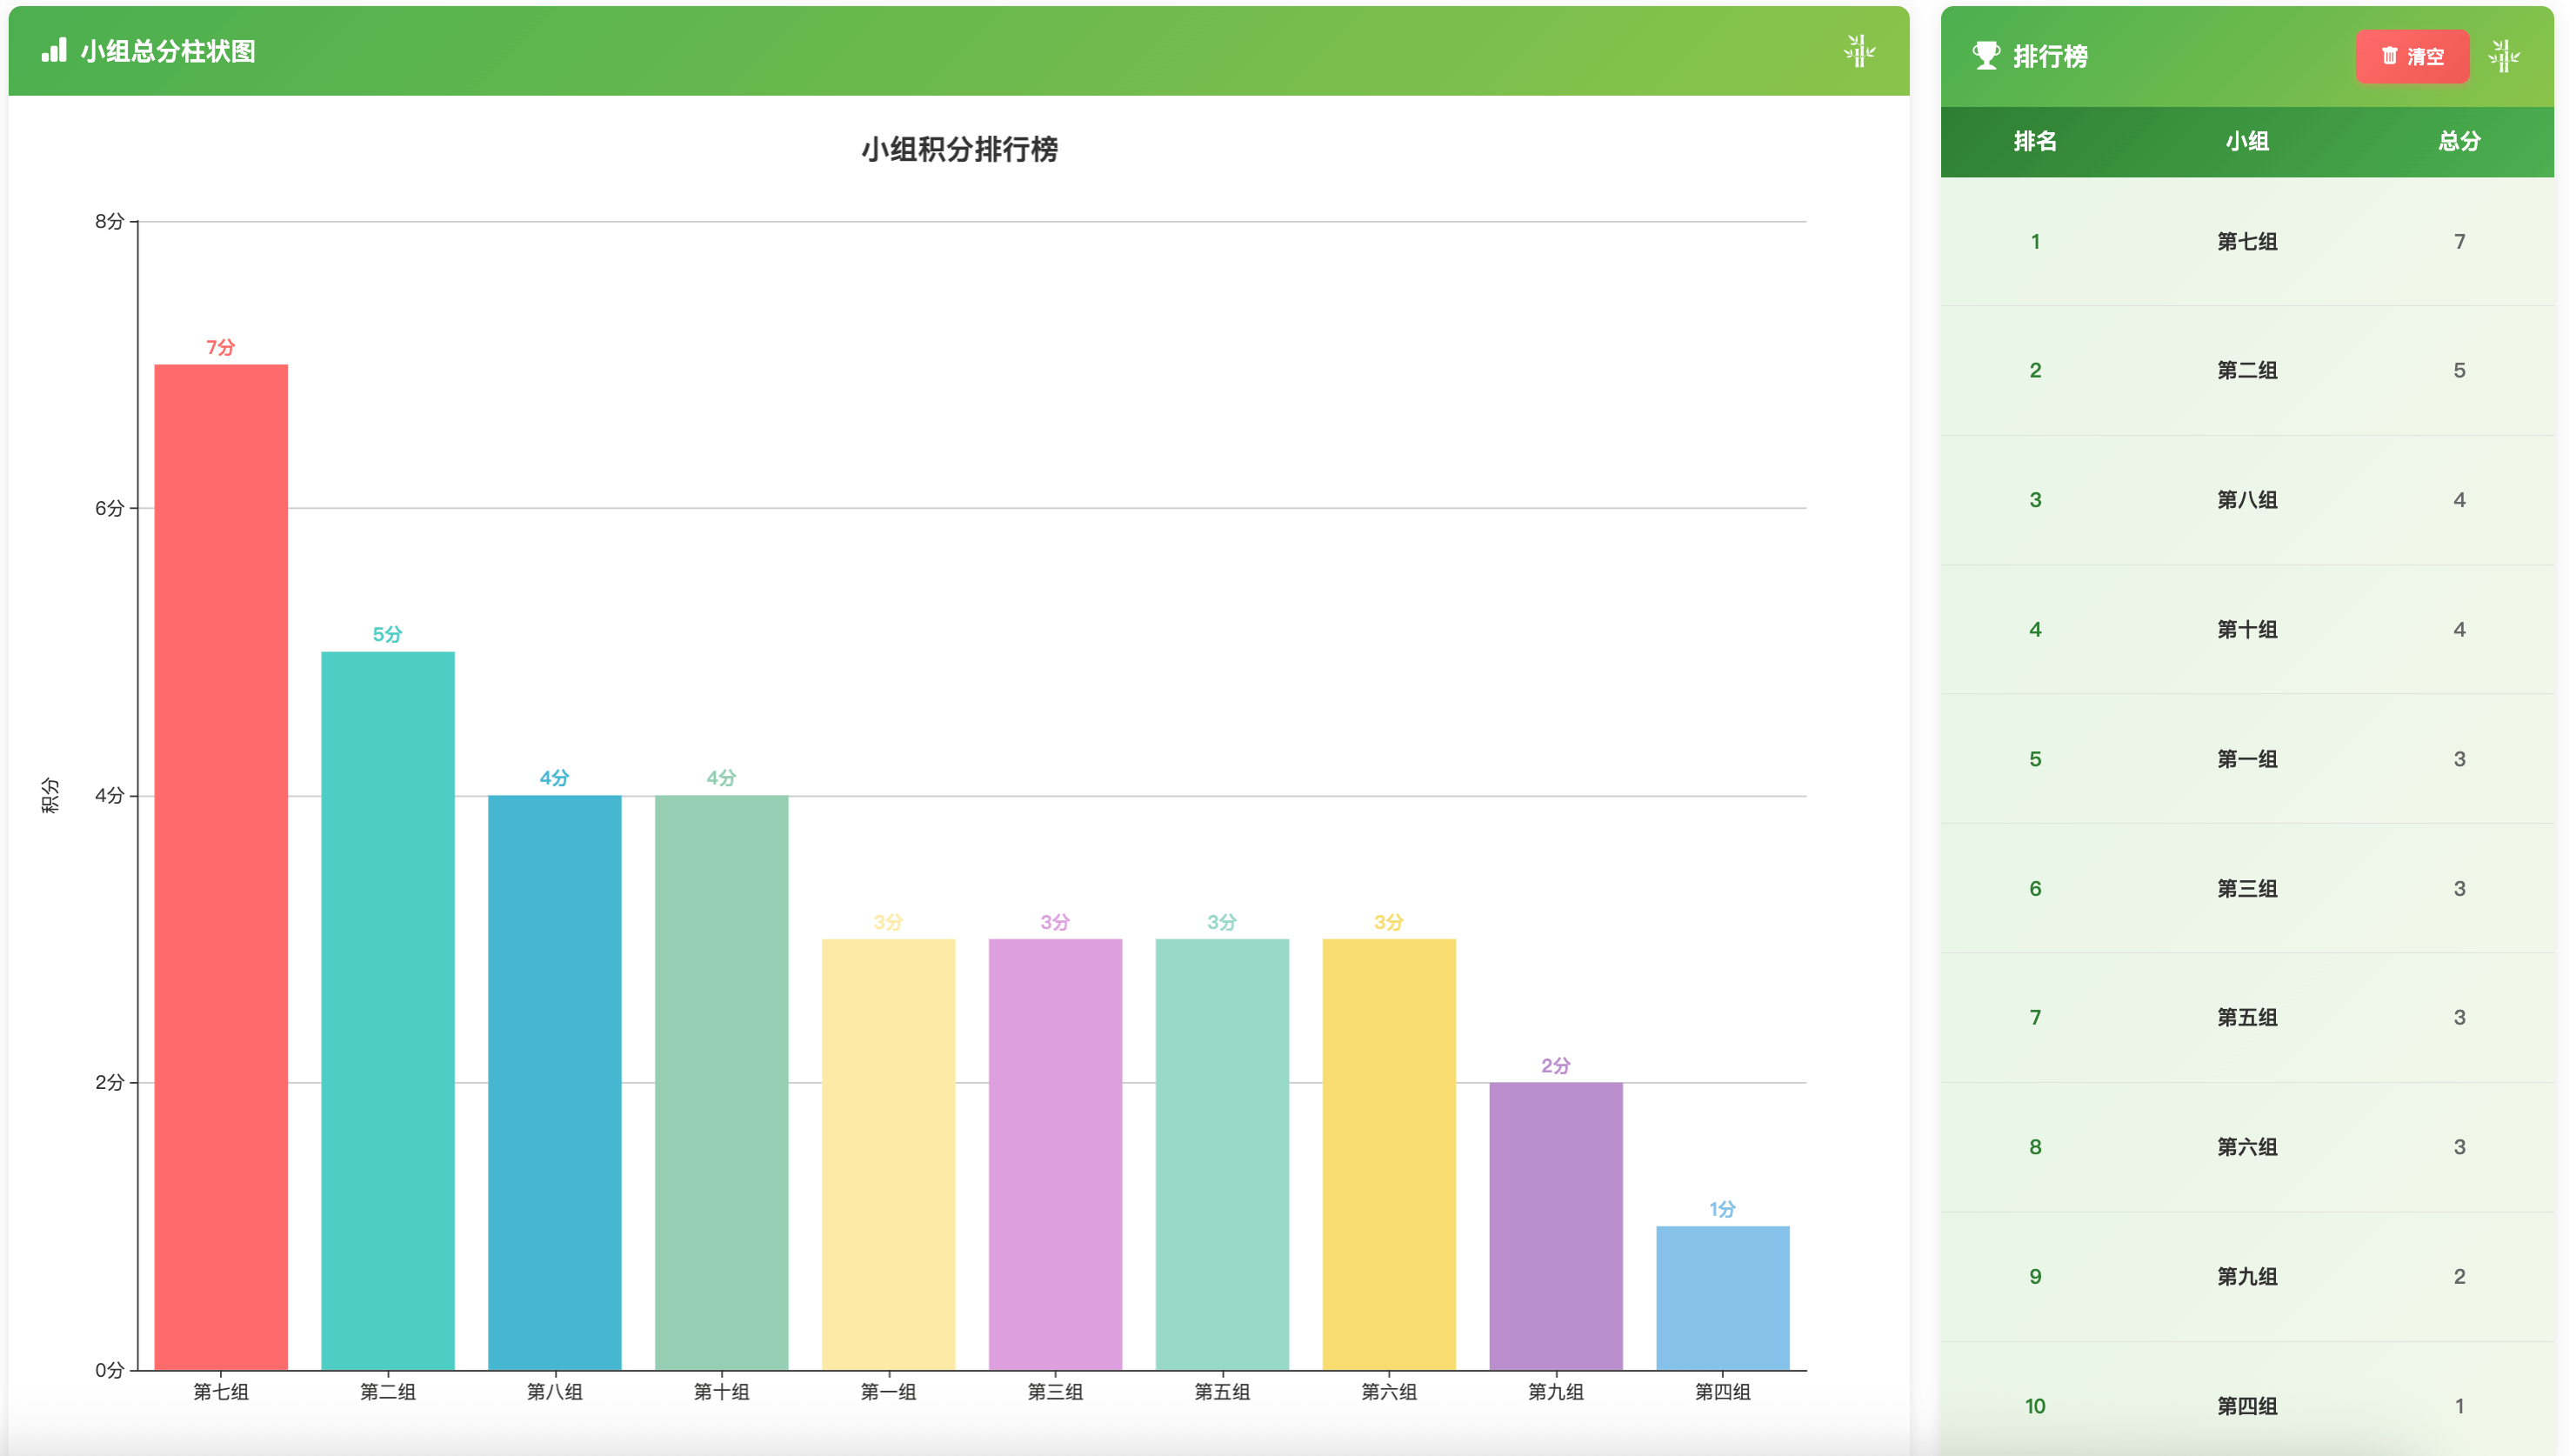2576x1456 pixels.
Task: Click the trophy icon beside 排行榜
Action: click(x=1985, y=56)
